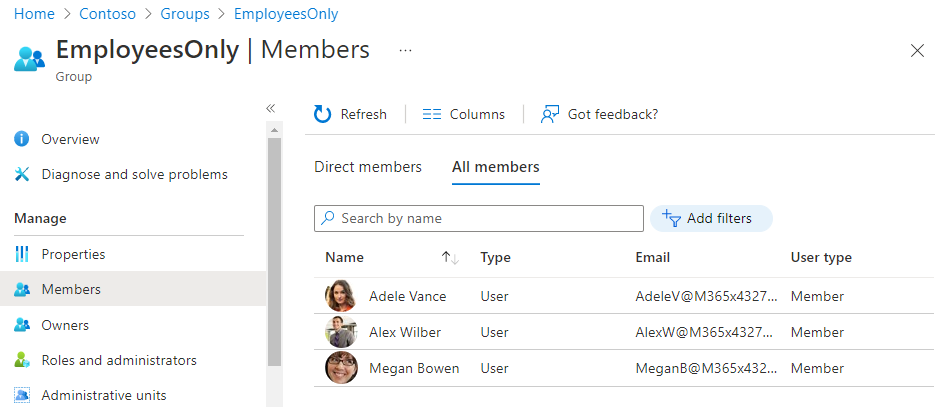This screenshot has width=939, height=407.
Task: Go to Groups breadcrumb link
Action: (x=187, y=14)
